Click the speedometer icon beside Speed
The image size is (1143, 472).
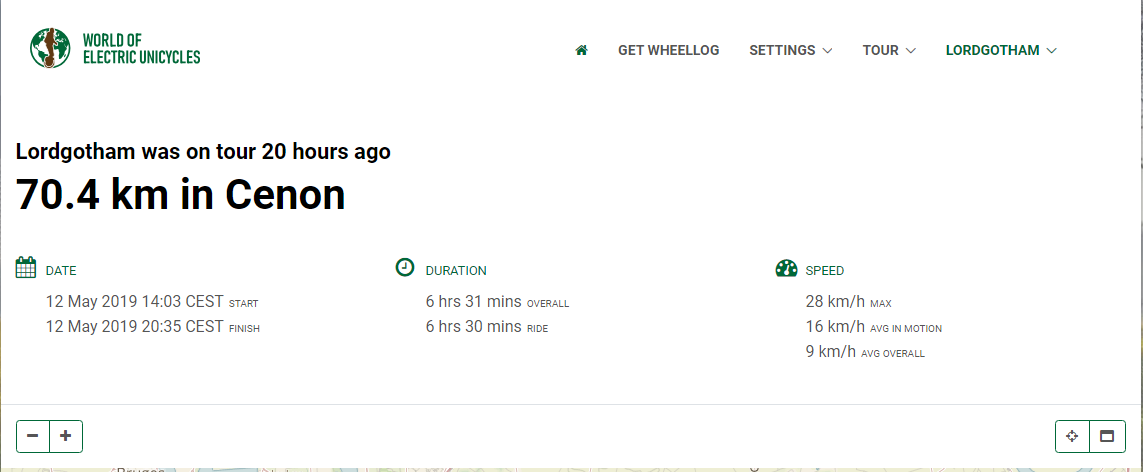787,268
